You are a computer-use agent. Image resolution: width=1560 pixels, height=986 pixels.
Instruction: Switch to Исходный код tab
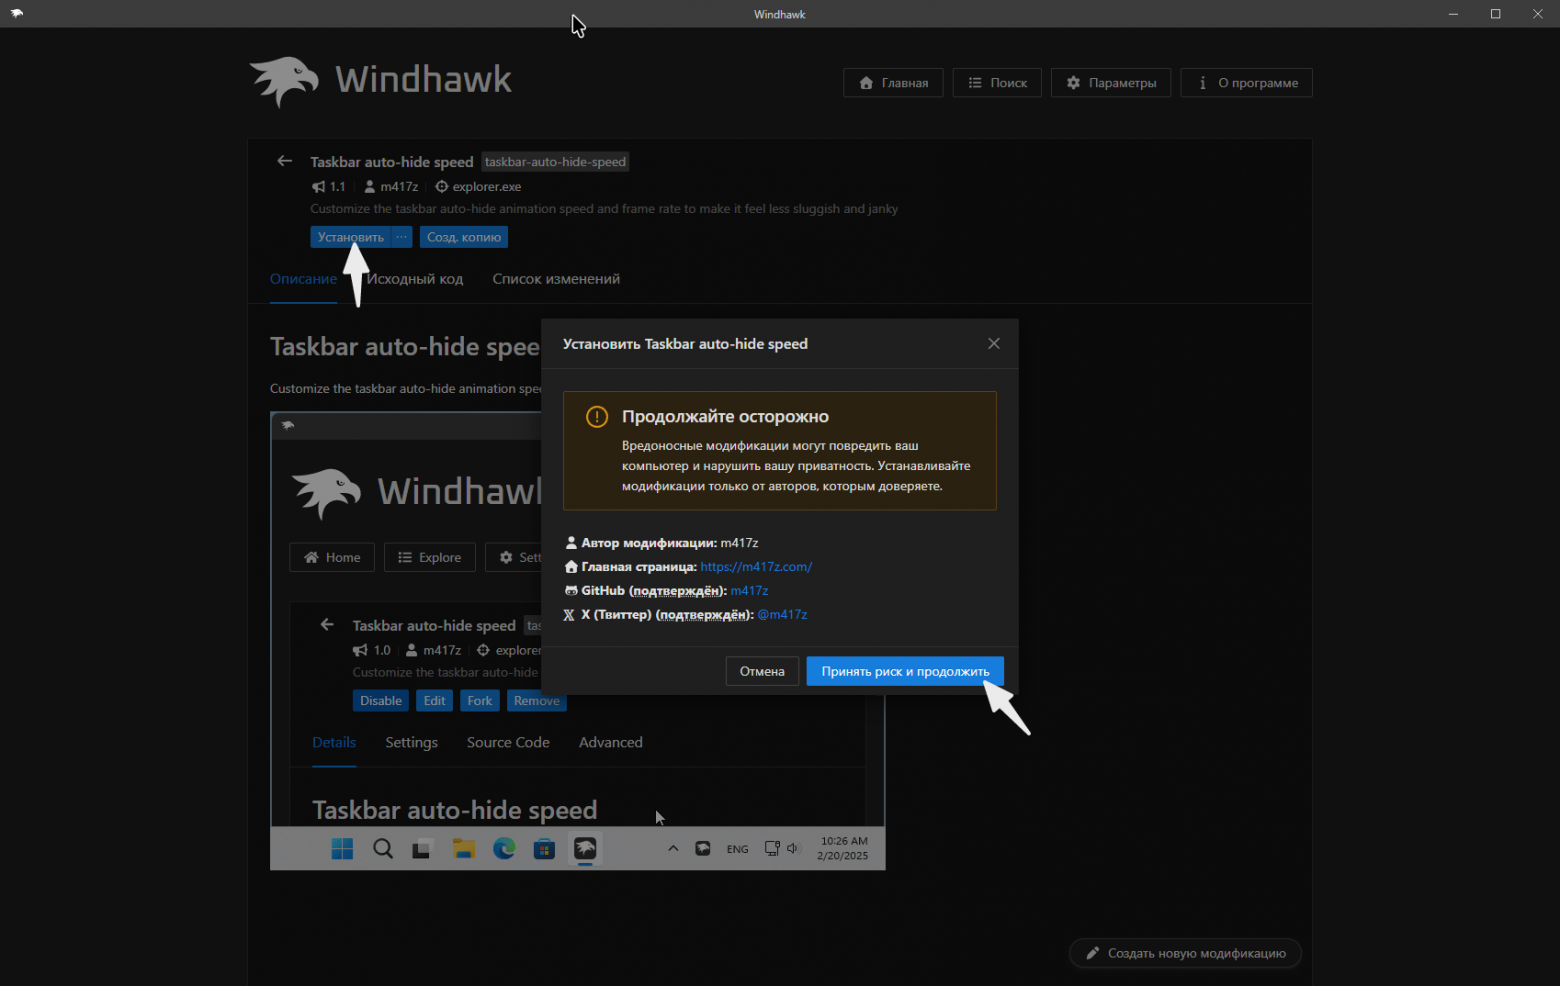click(415, 279)
